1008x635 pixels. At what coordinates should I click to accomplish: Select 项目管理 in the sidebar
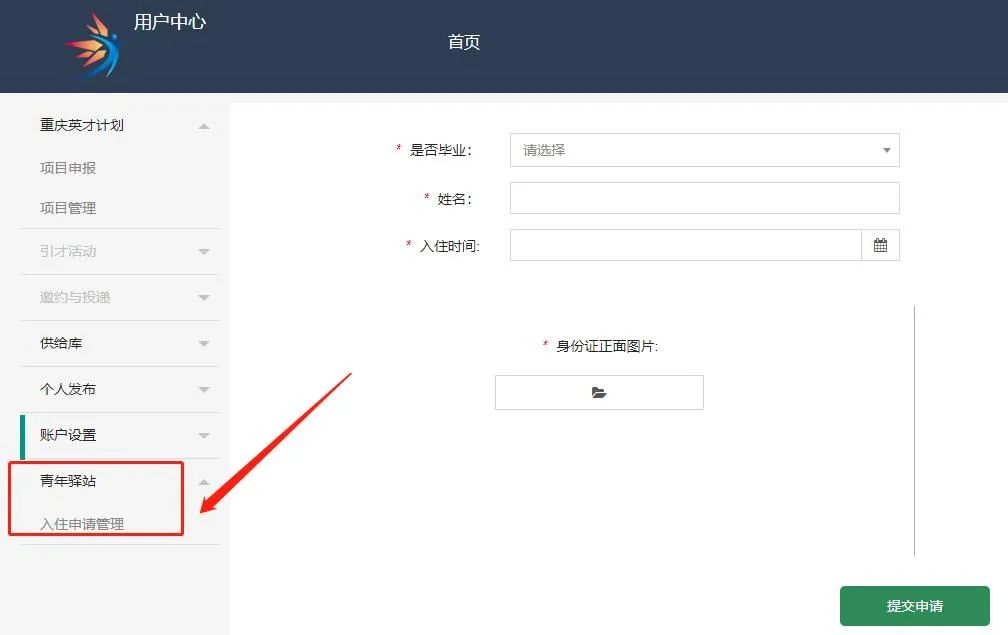pos(68,208)
